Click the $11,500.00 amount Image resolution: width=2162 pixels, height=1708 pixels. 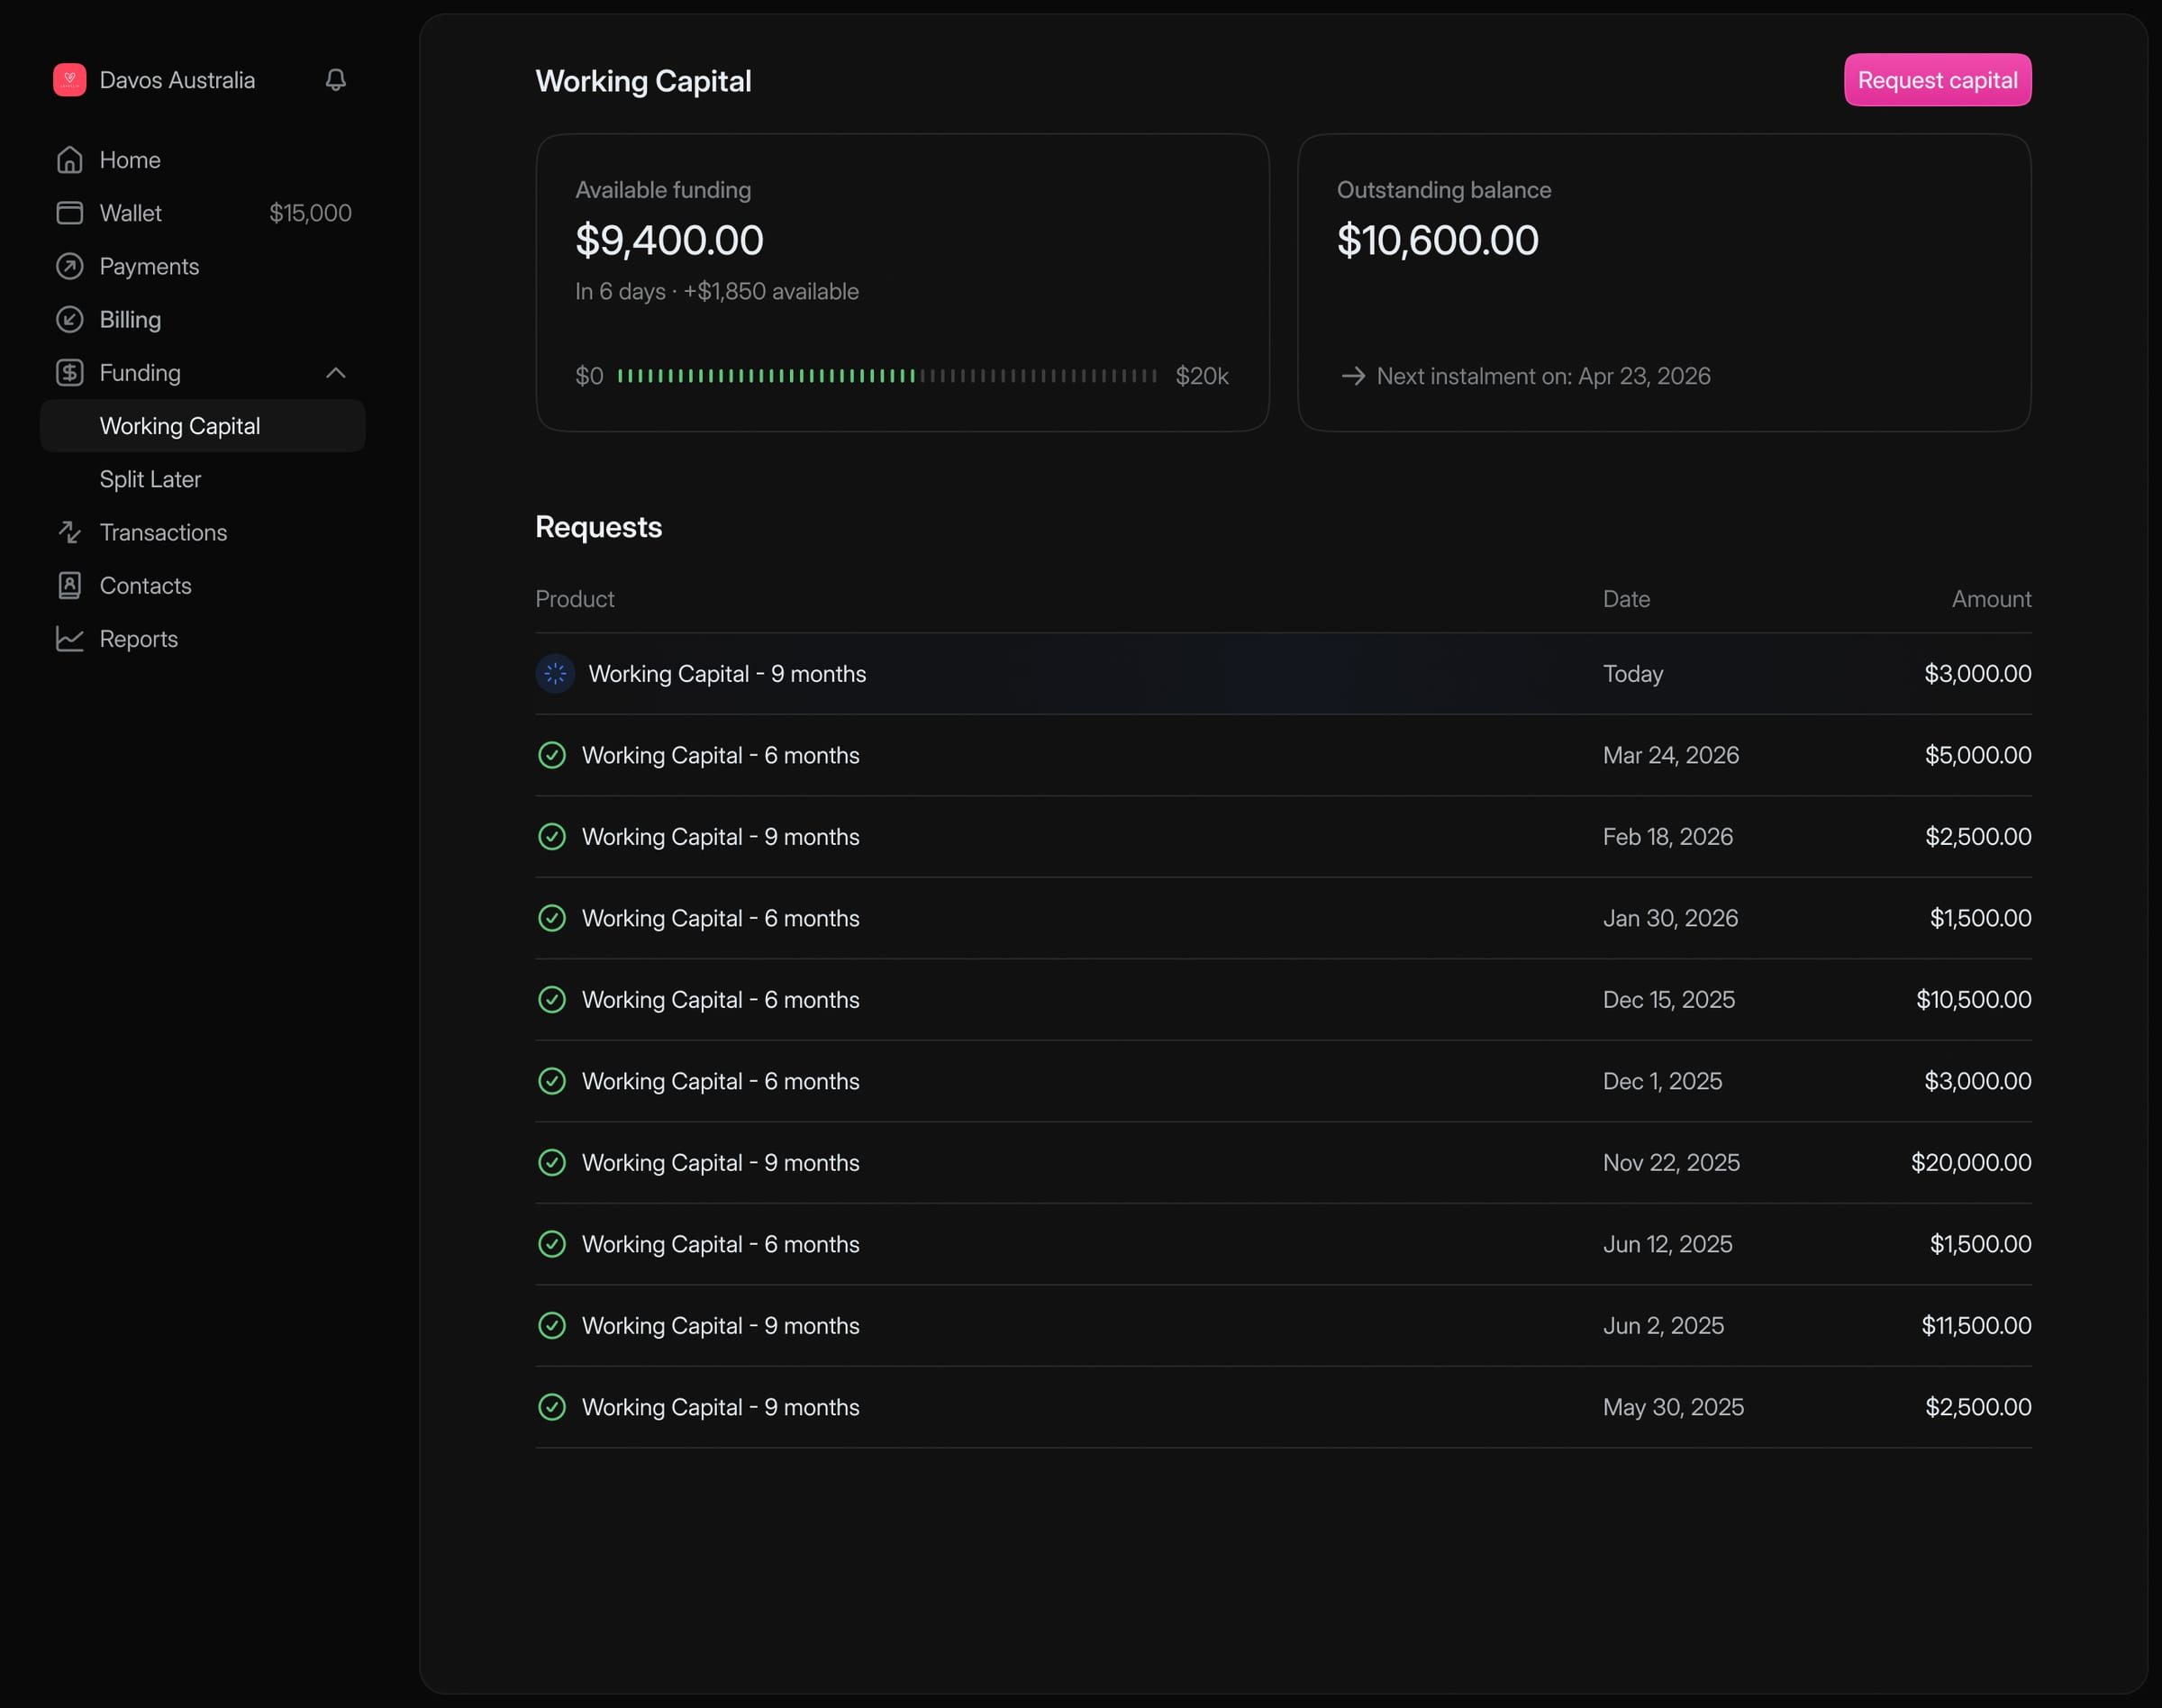click(1976, 1326)
